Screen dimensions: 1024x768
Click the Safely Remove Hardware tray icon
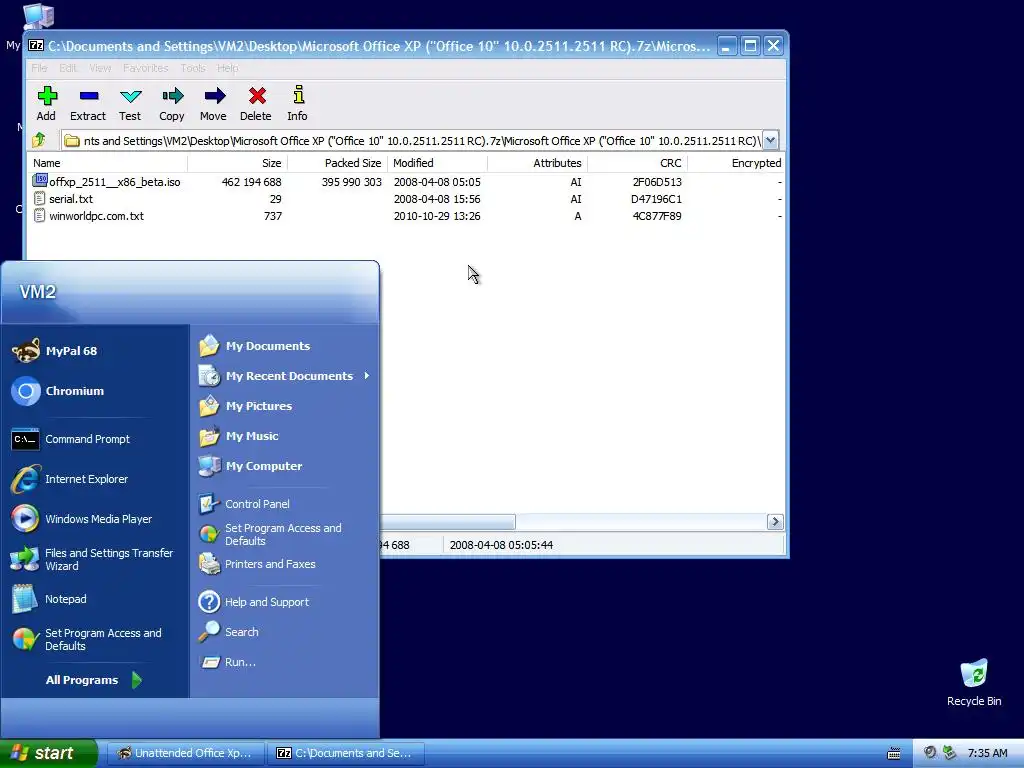(x=949, y=754)
